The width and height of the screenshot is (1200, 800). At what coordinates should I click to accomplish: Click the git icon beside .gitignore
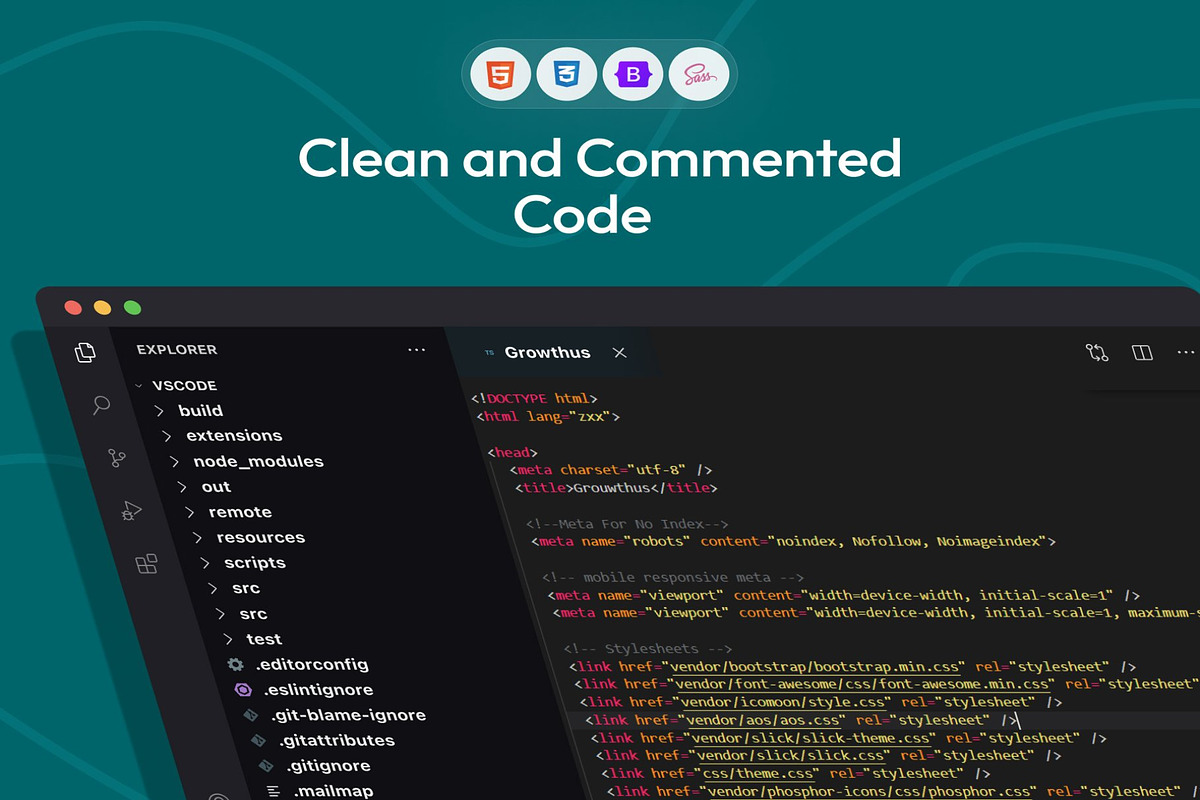pos(266,766)
